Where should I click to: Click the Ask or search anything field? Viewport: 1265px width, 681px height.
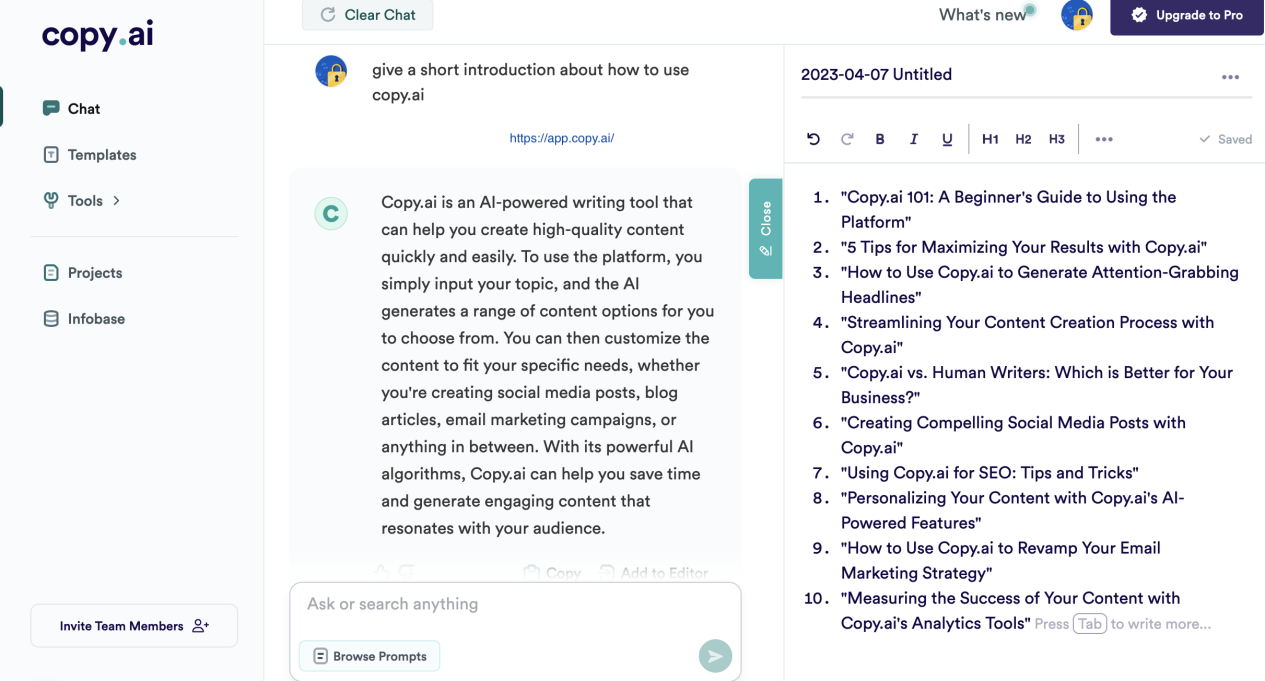(x=515, y=604)
